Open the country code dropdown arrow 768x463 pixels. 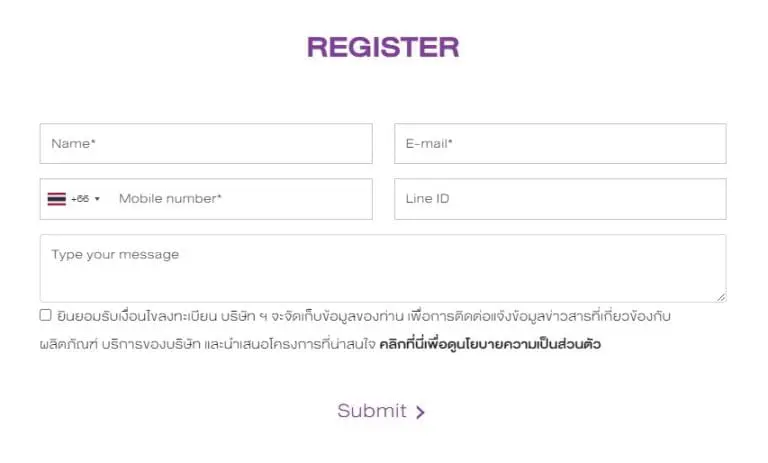97,199
